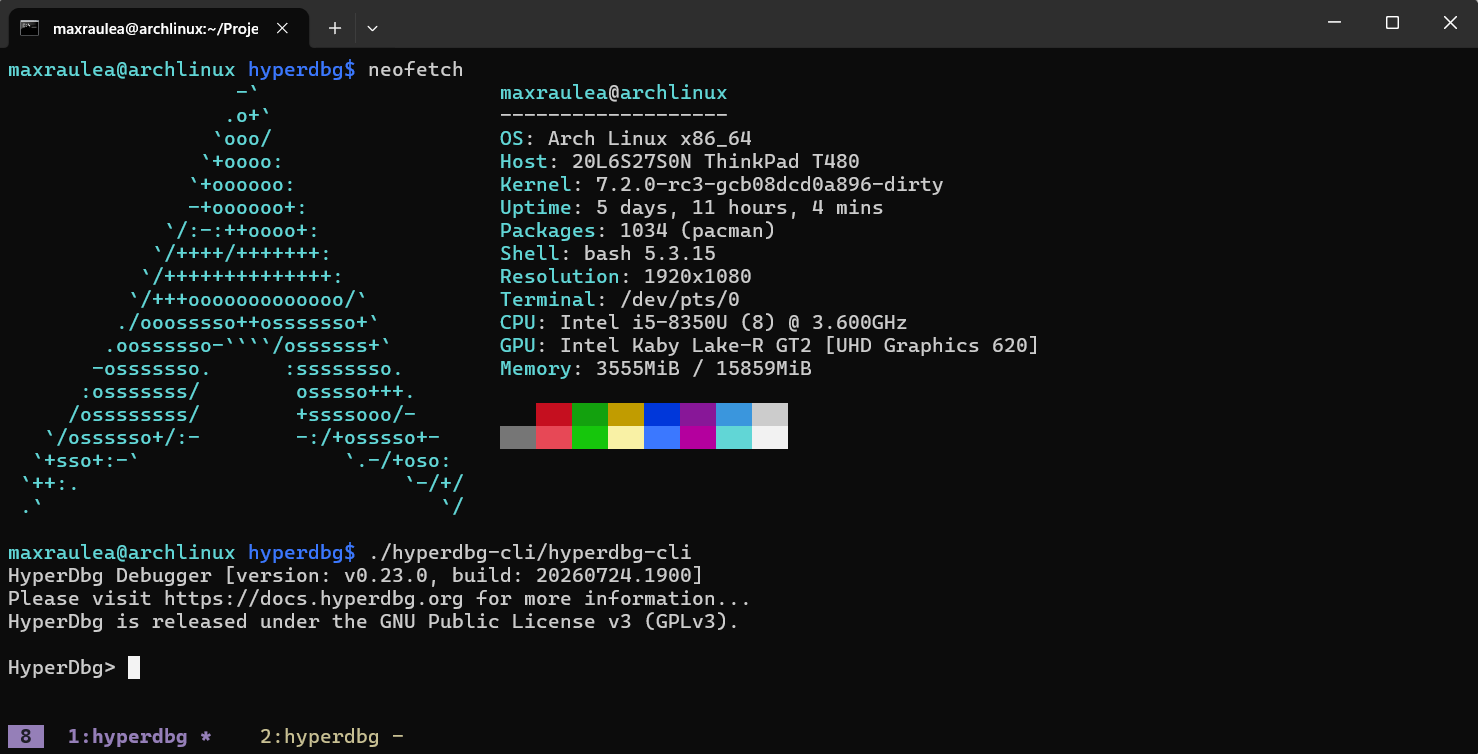The image size is (1478, 754).
Task: Place cursor at the HyperDbg> prompt block
Action: 134,667
